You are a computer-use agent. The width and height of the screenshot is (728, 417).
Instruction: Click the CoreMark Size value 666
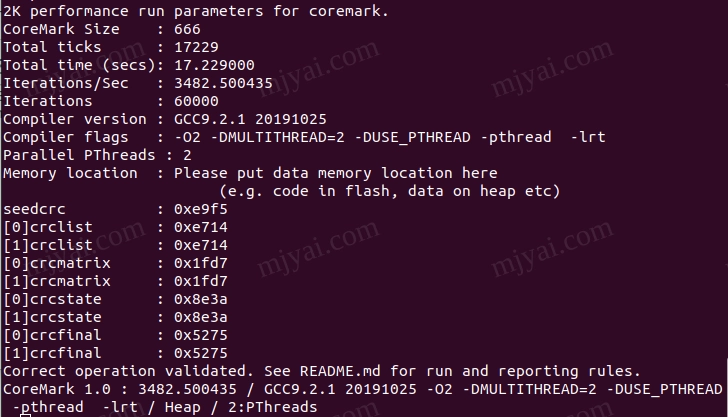tap(187, 29)
